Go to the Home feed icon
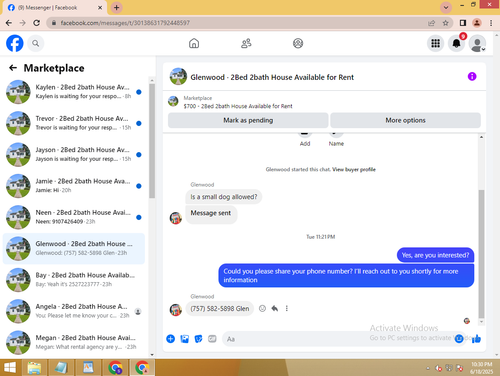The width and height of the screenshot is (500, 376). [194, 43]
